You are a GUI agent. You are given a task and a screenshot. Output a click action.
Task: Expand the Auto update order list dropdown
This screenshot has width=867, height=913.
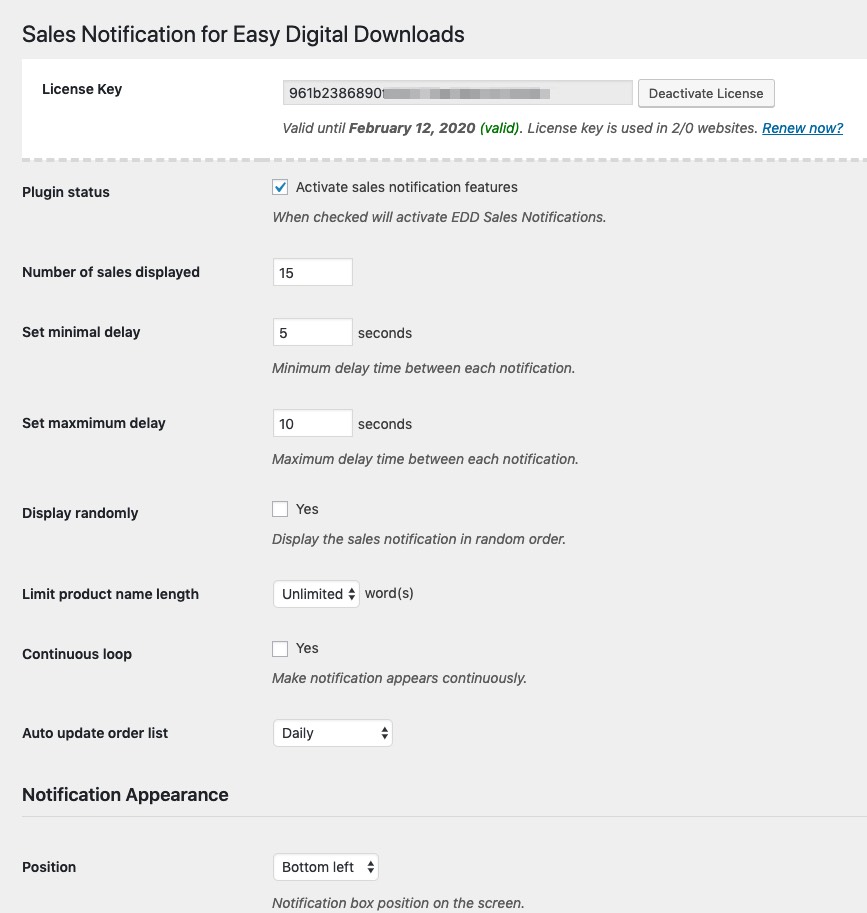332,733
